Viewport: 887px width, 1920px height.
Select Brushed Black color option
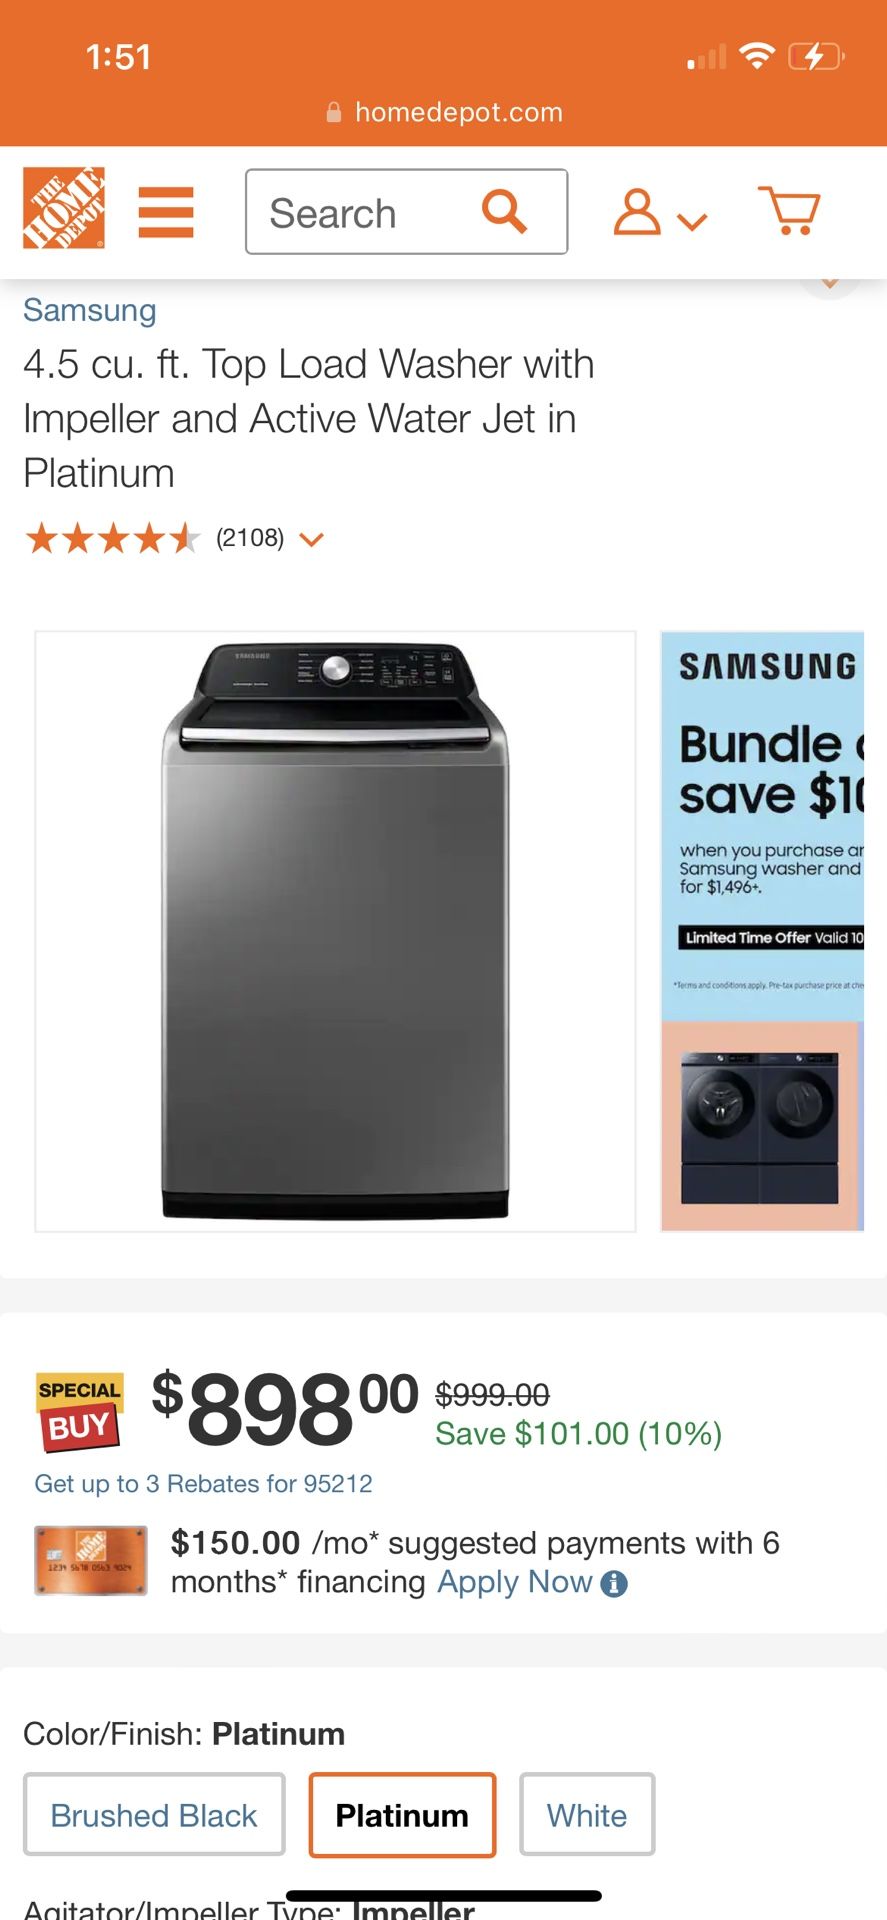coord(154,1815)
